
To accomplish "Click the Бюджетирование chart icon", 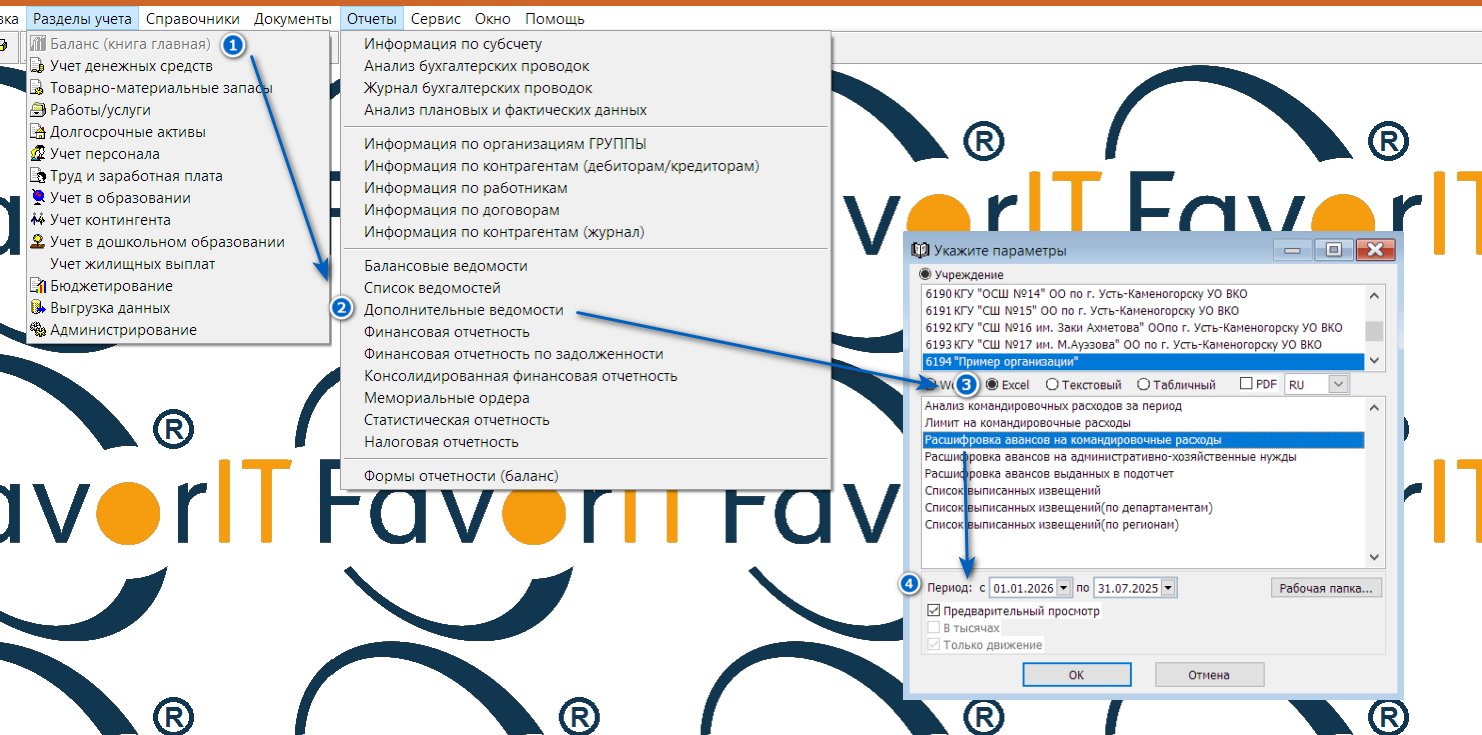I will (39, 286).
